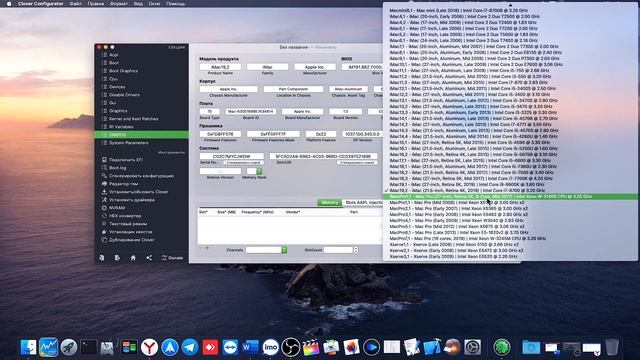Switch to Текстовый режим icon

[104, 224]
